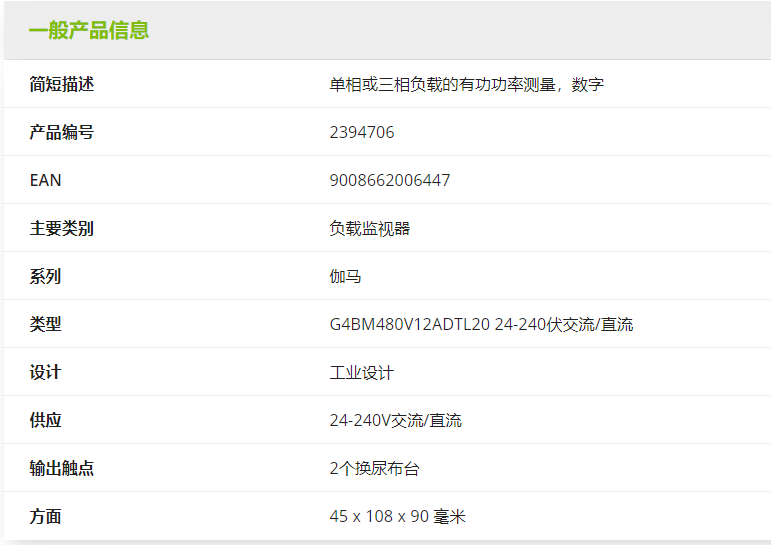The width and height of the screenshot is (771, 545).
Task: Select dimensions 45 x 108 x 90 毫米
Action: tap(398, 516)
